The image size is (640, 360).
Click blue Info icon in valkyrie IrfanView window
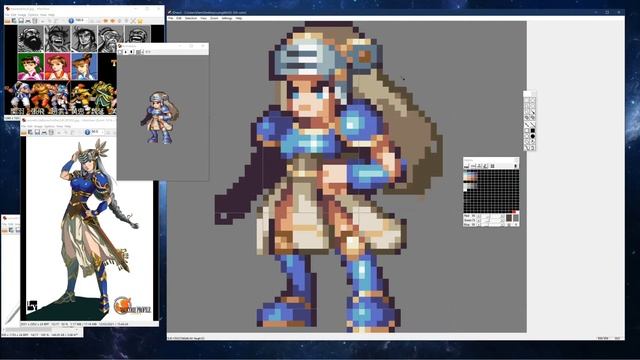tap(87, 132)
